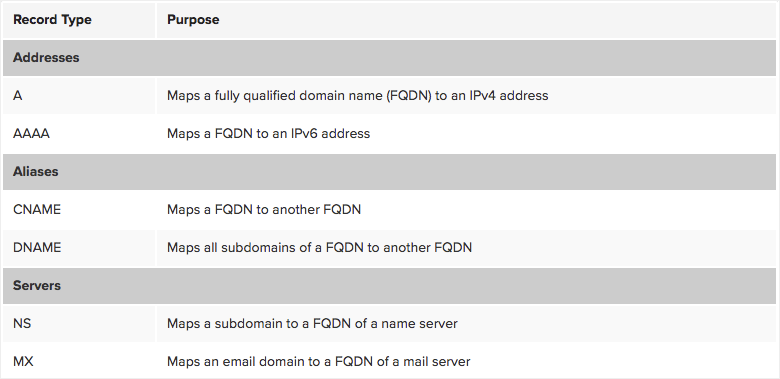Click the mail server purpose description
The width and height of the screenshot is (780, 379).
coord(318,362)
